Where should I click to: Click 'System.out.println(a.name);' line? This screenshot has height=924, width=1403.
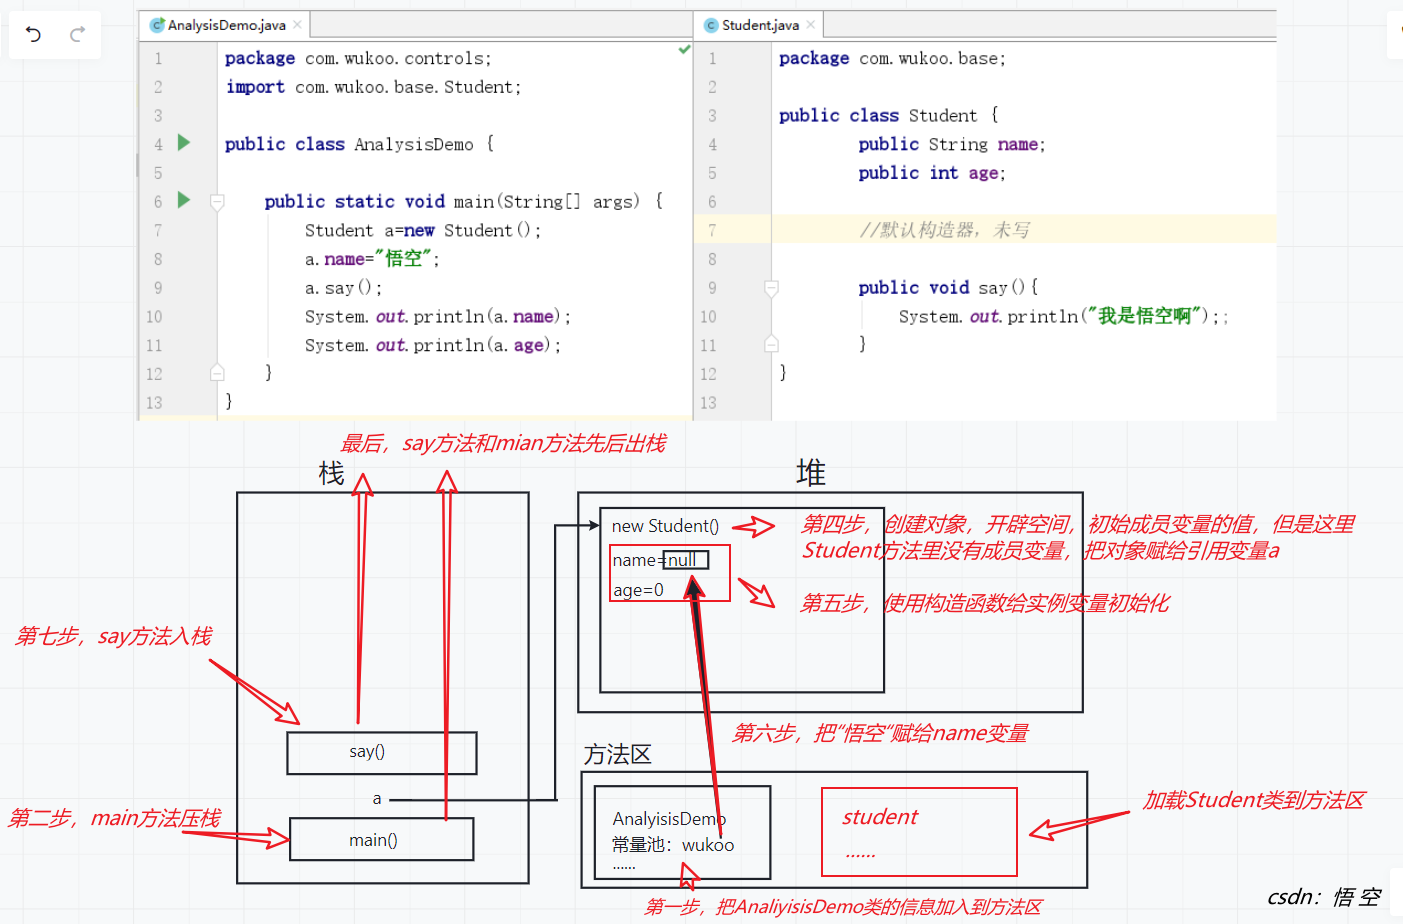[x=437, y=316]
